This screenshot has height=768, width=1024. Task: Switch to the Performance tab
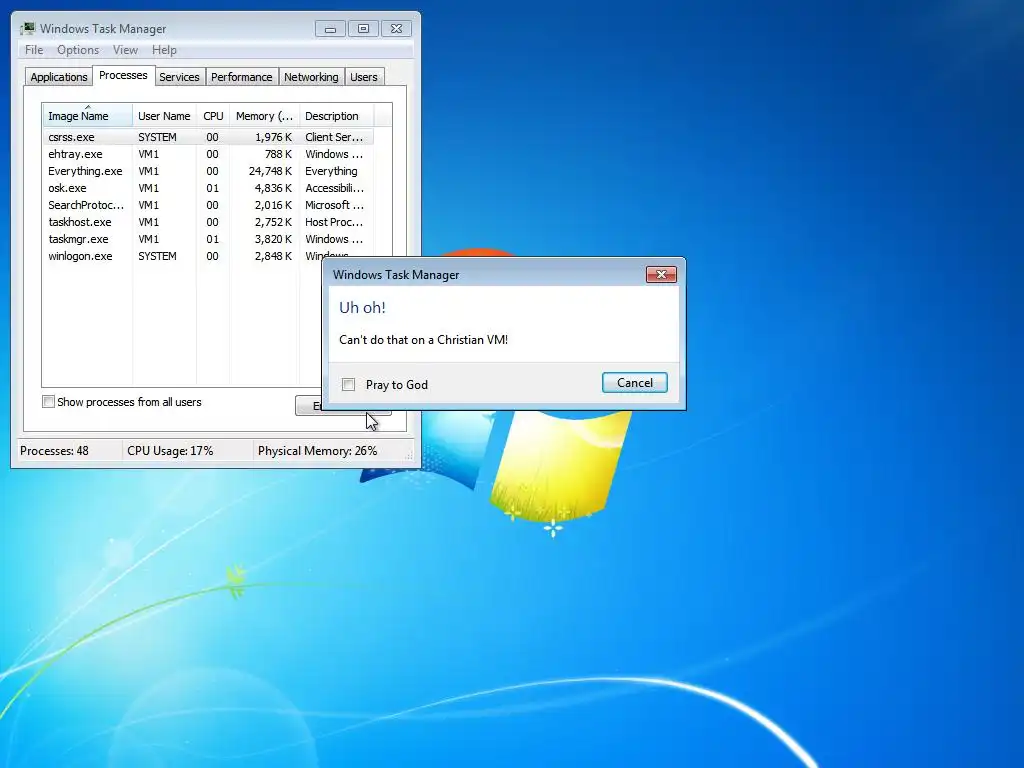coord(241,77)
